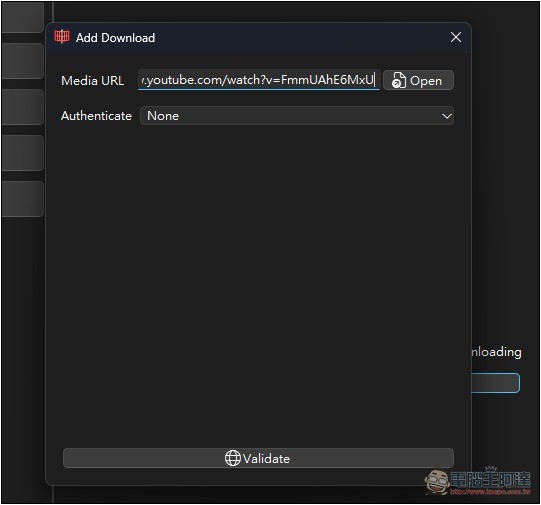Click the Add Download title text
Screen dimensions: 541x505
(x=115, y=38)
